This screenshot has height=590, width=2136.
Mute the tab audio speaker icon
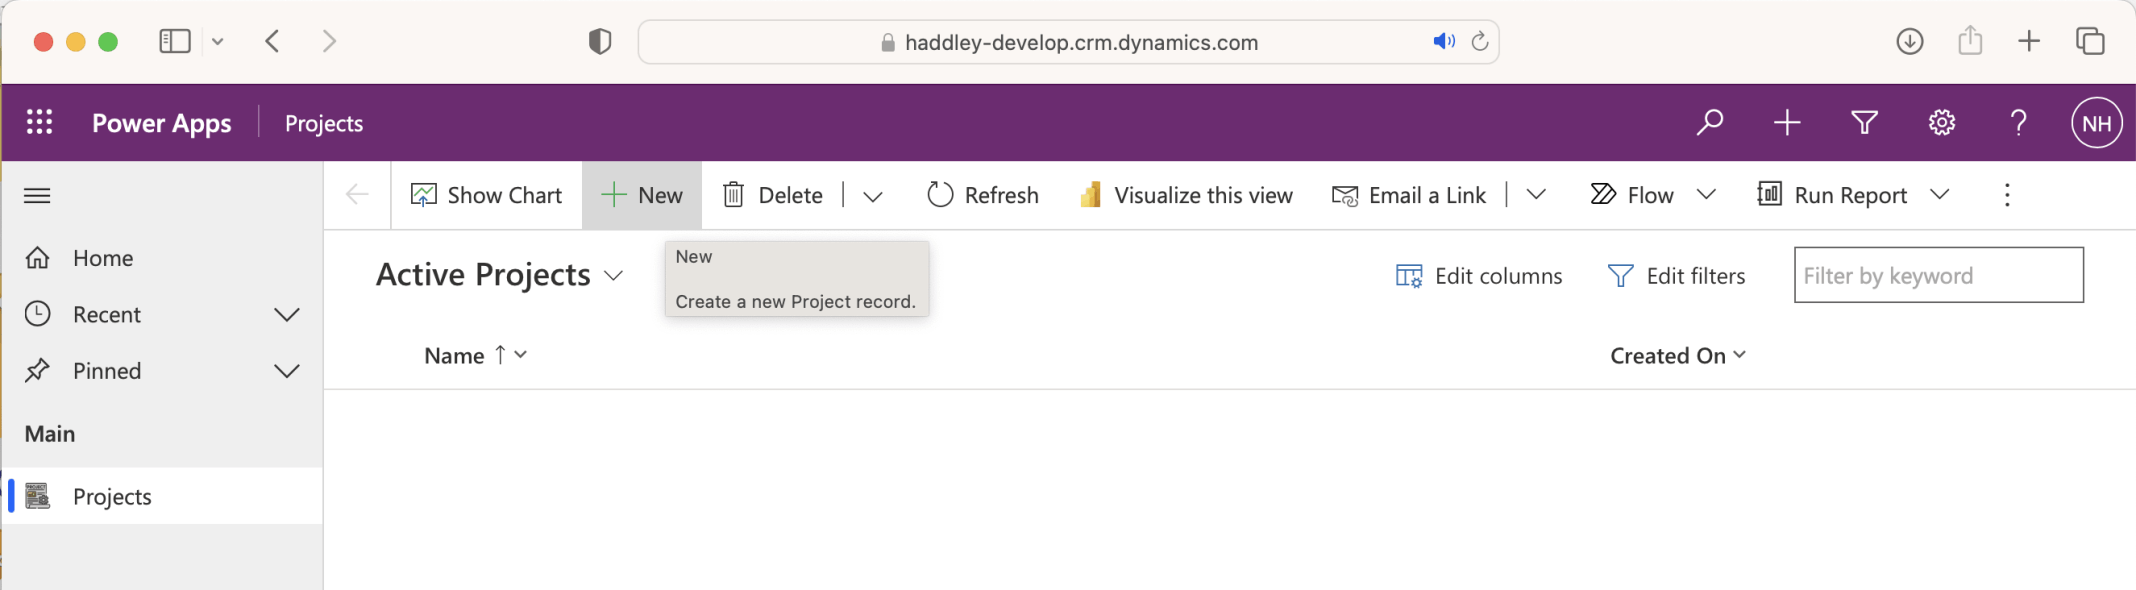coord(1443,42)
